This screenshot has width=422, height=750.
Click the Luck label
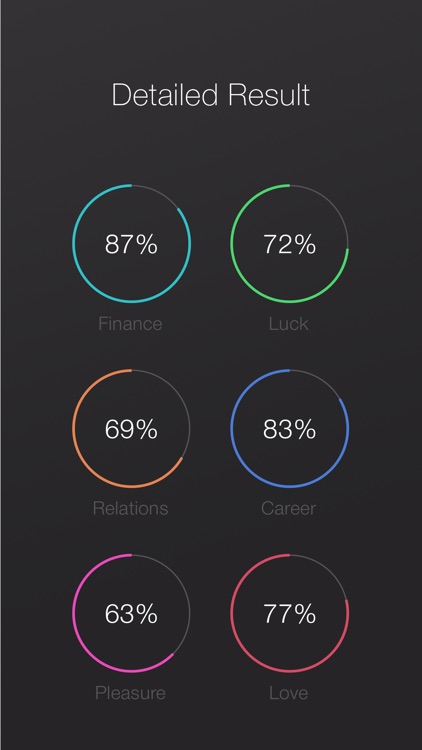point(289,324)
